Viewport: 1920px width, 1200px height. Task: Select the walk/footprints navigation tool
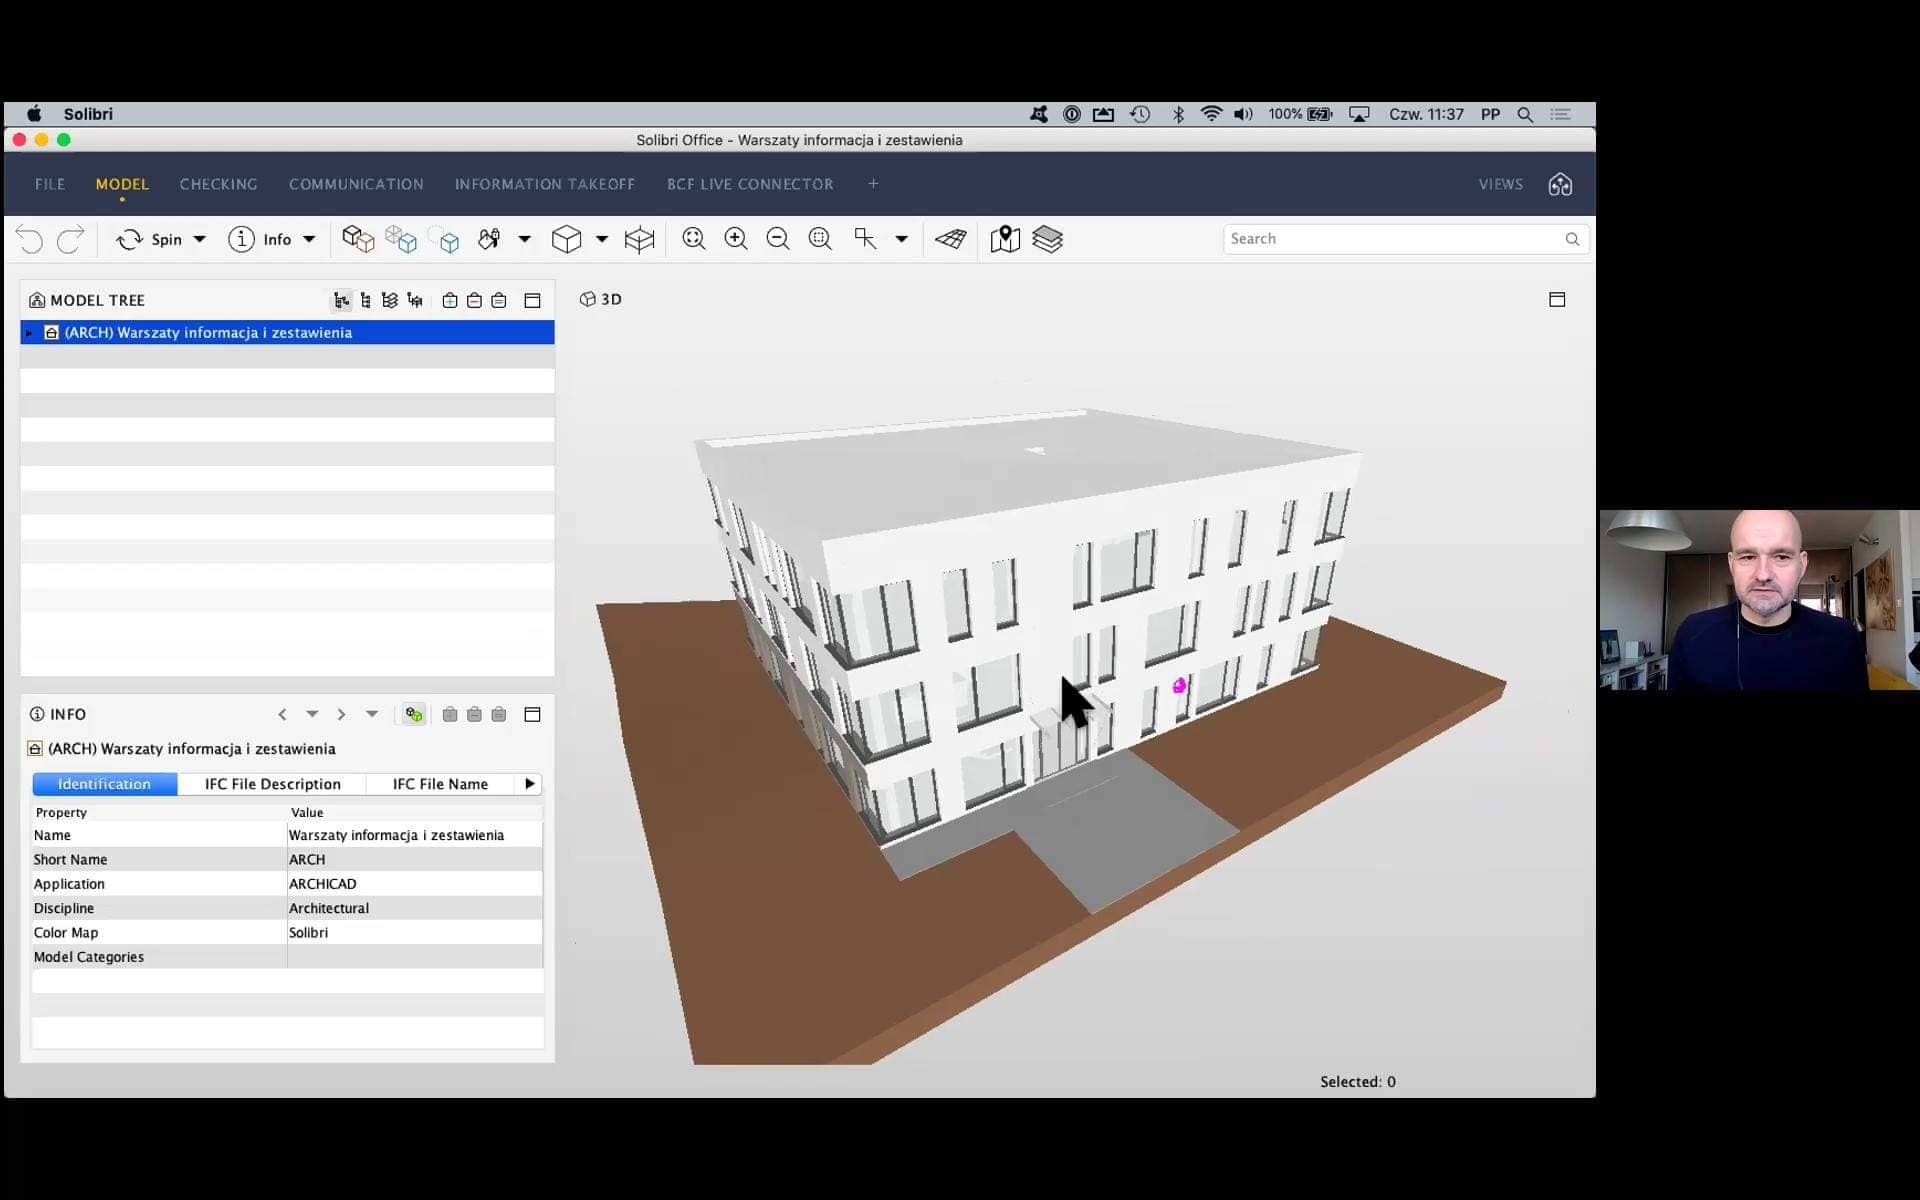[489, 239]
